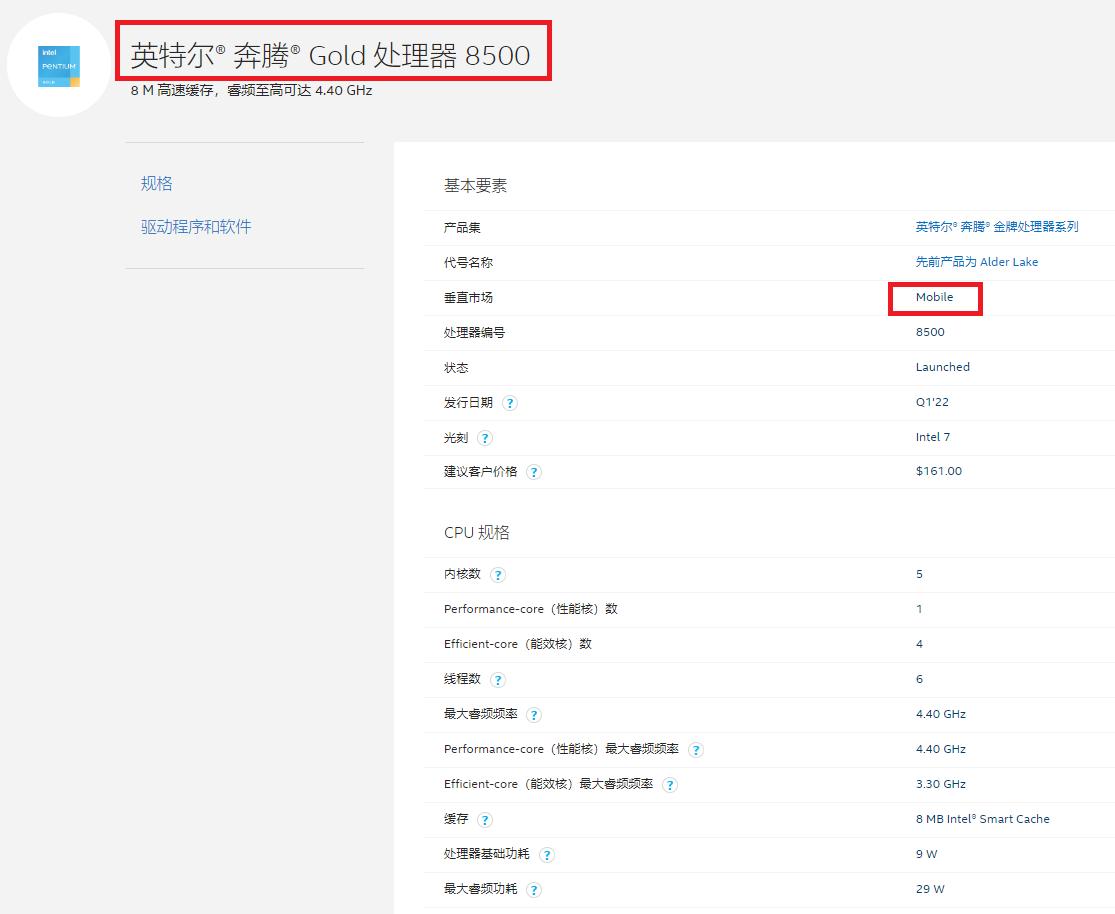Click the $161.00 recommended price value
This screenshot has width=1115, height=914.
point(939,471)
